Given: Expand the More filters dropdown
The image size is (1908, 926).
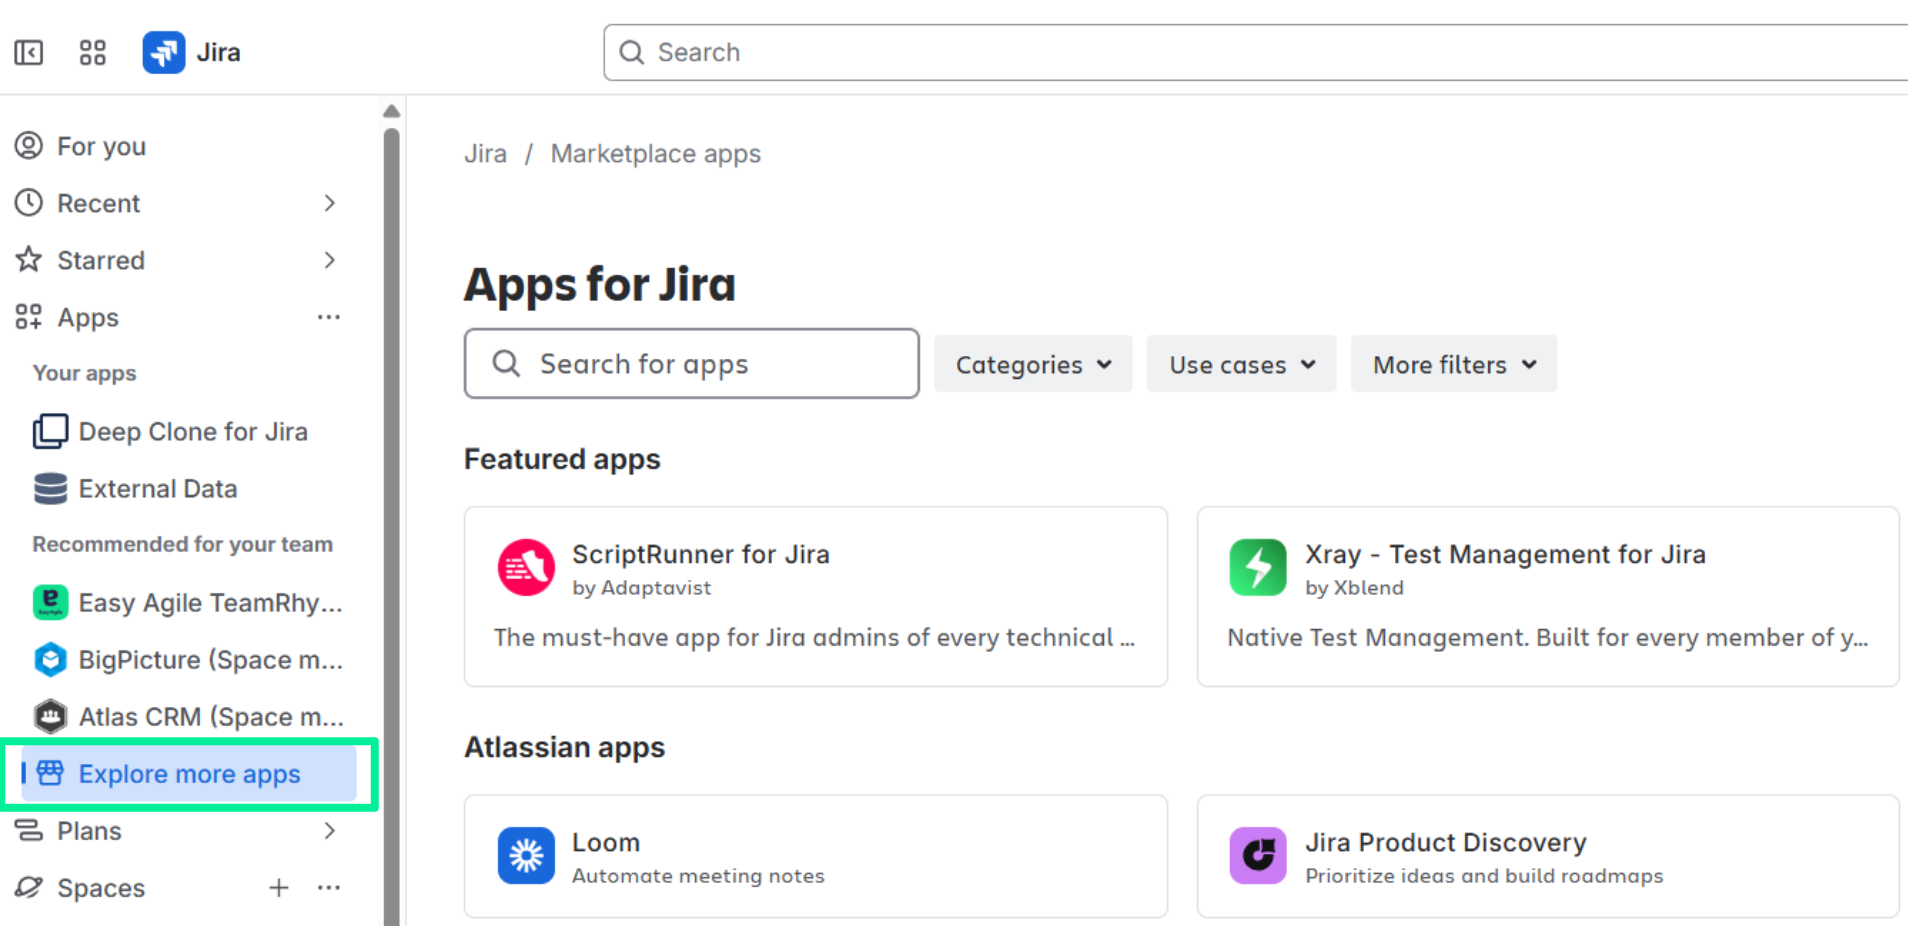Looking at the screenshot, I should coord(1453,365).
